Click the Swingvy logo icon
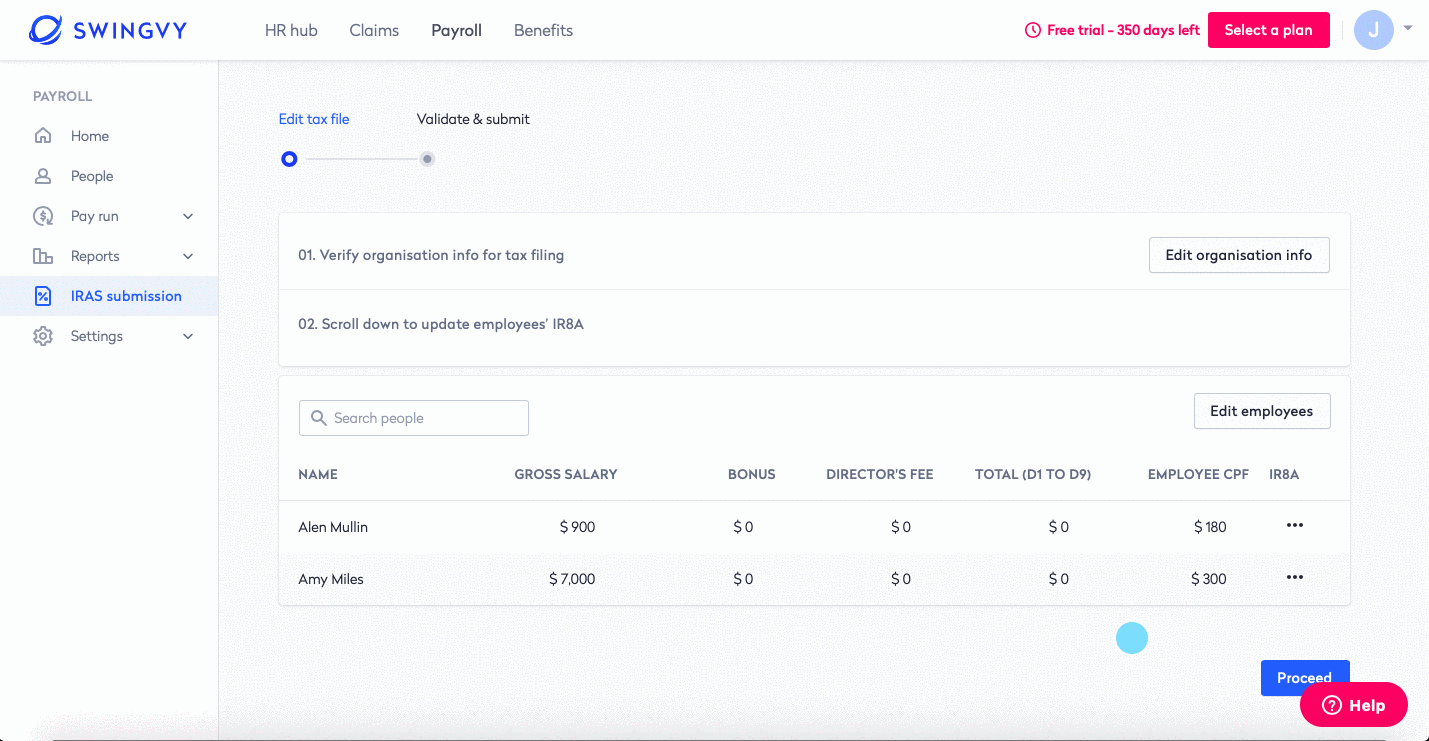The image size is (1429, 741). pos(46,30)
